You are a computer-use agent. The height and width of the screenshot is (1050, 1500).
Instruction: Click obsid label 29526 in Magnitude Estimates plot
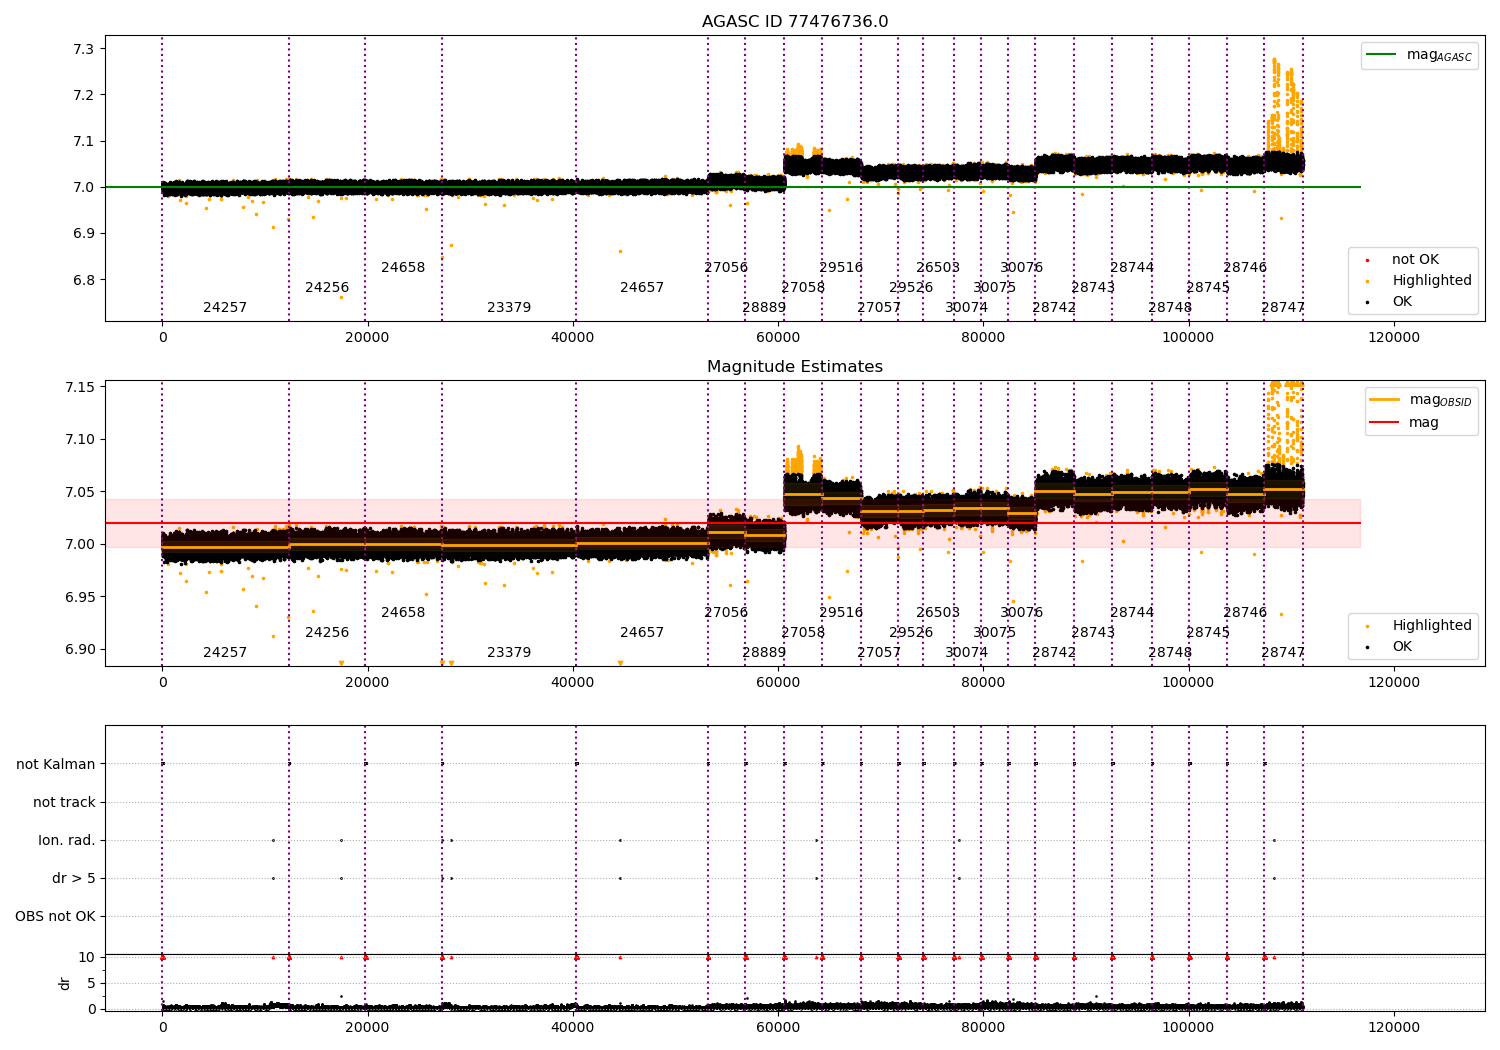click(911, 633)
